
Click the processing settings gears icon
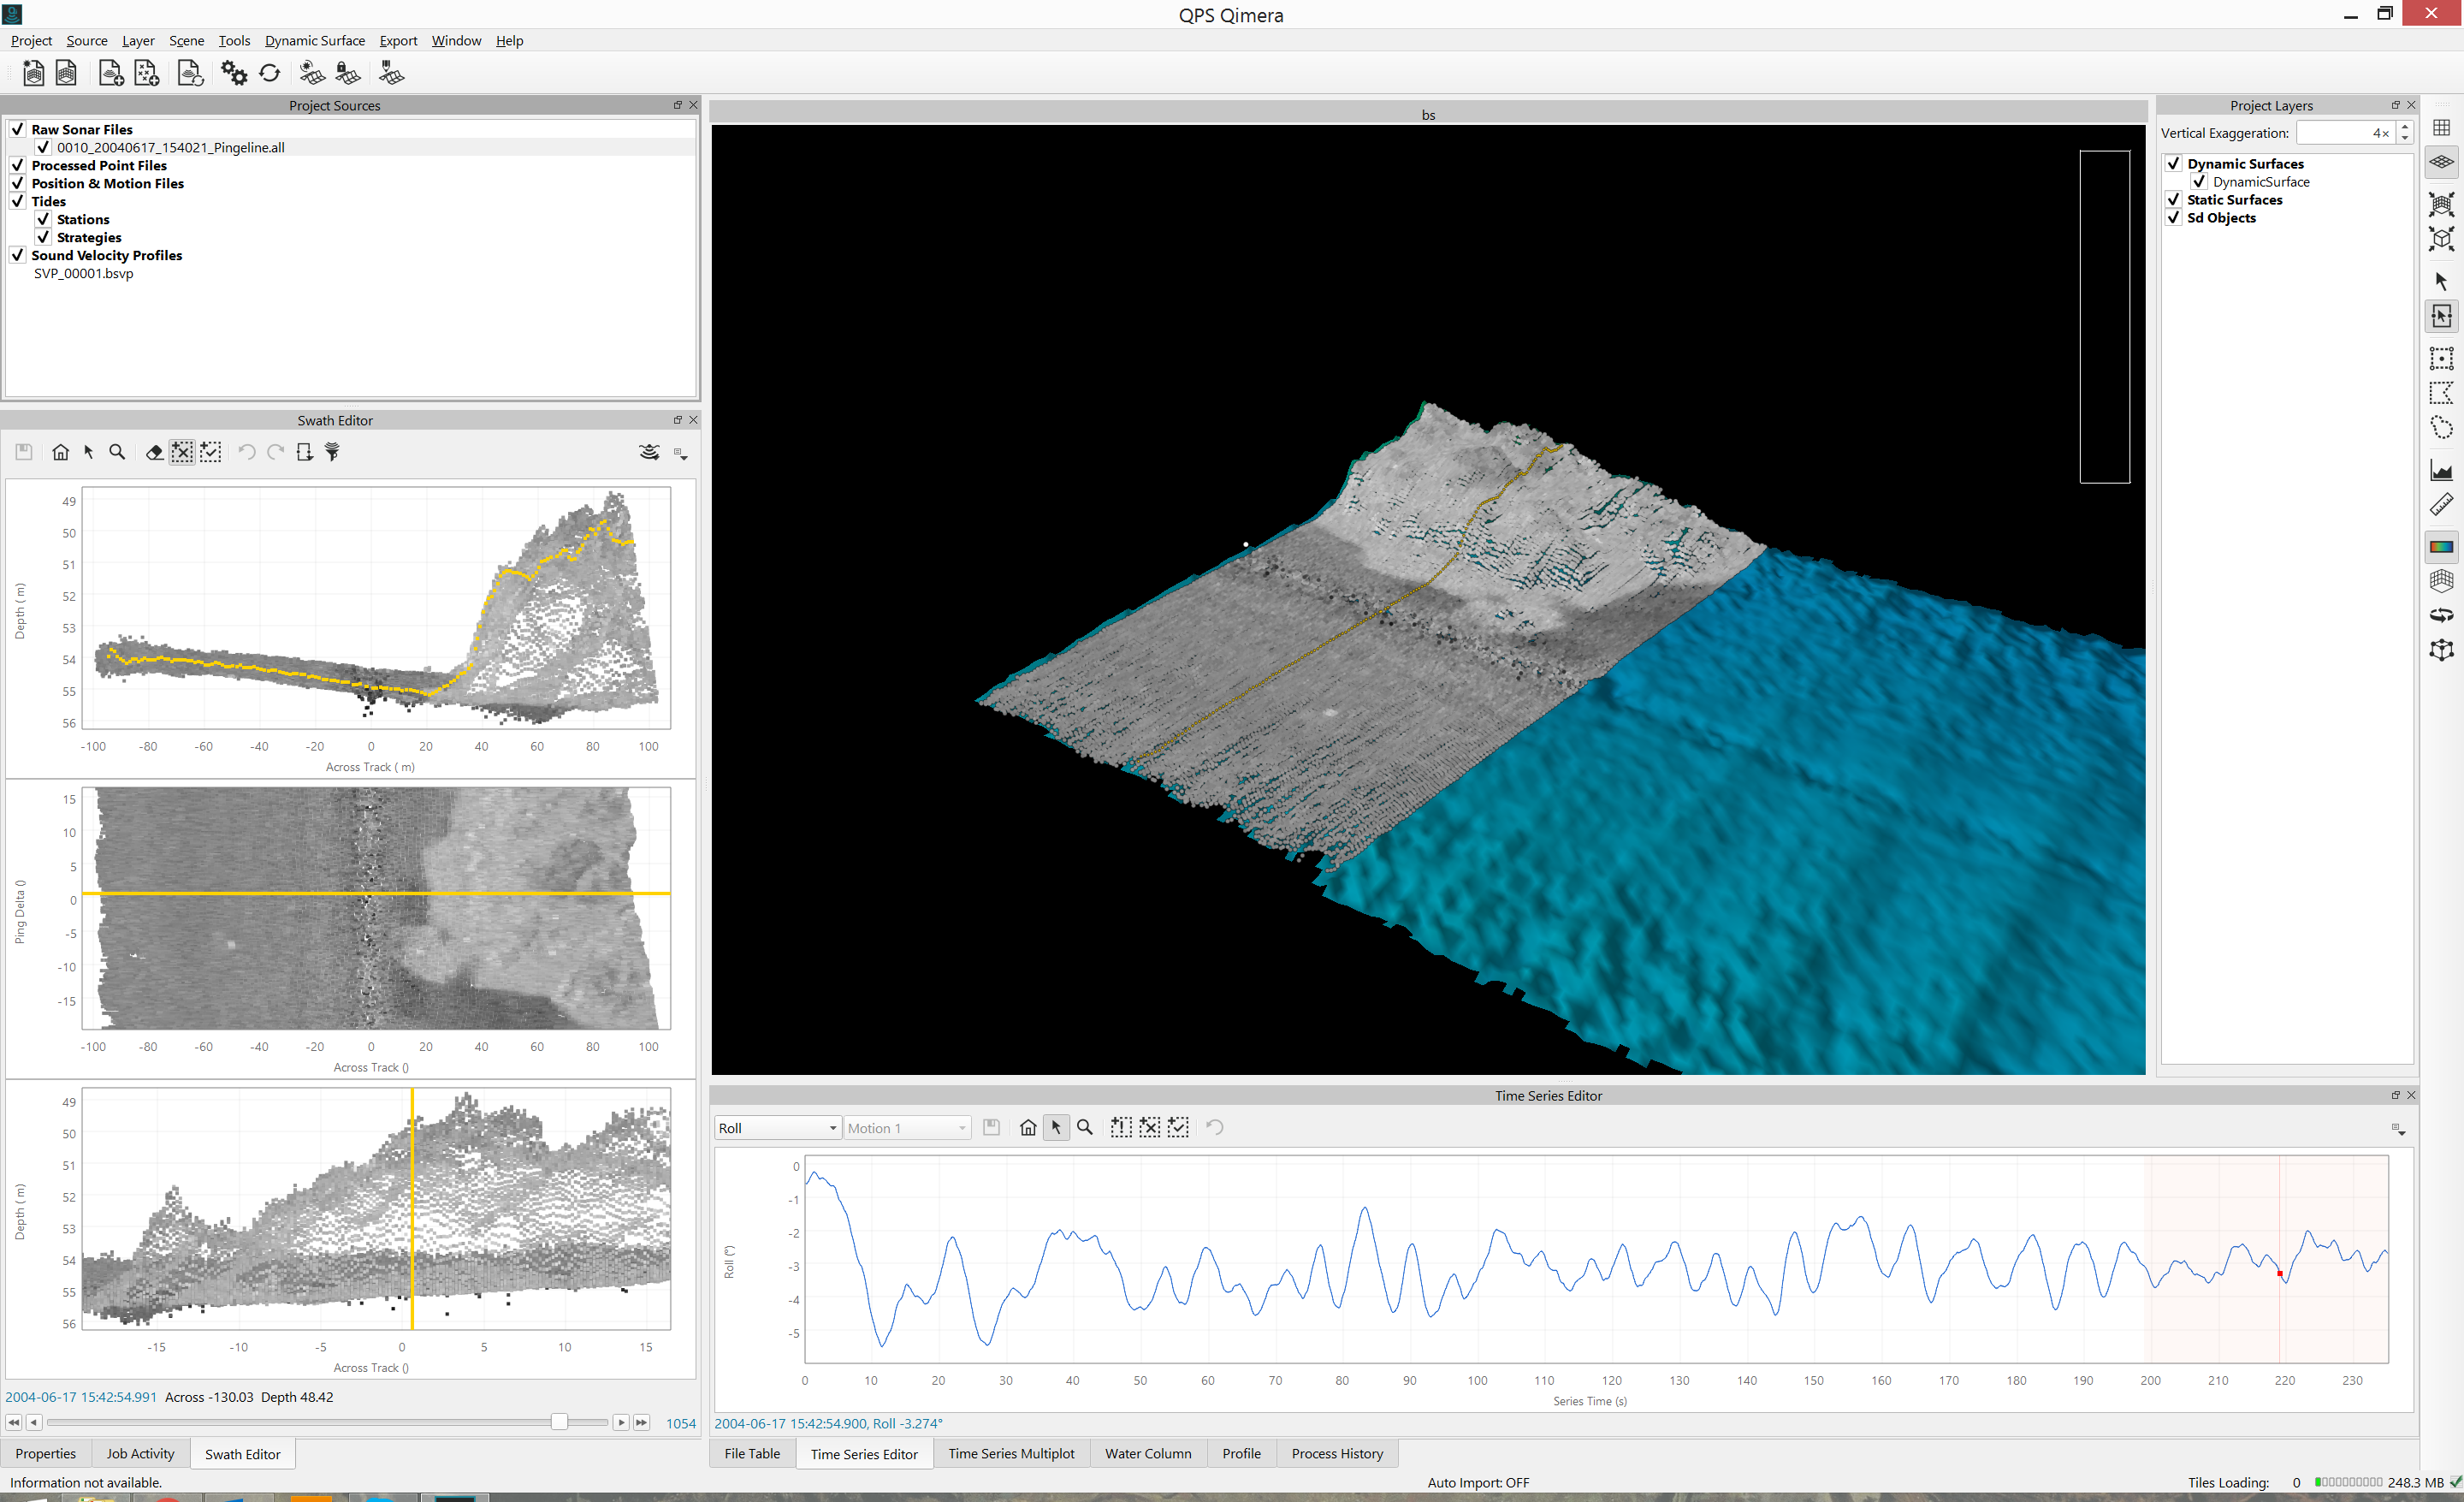coord(234,73)
